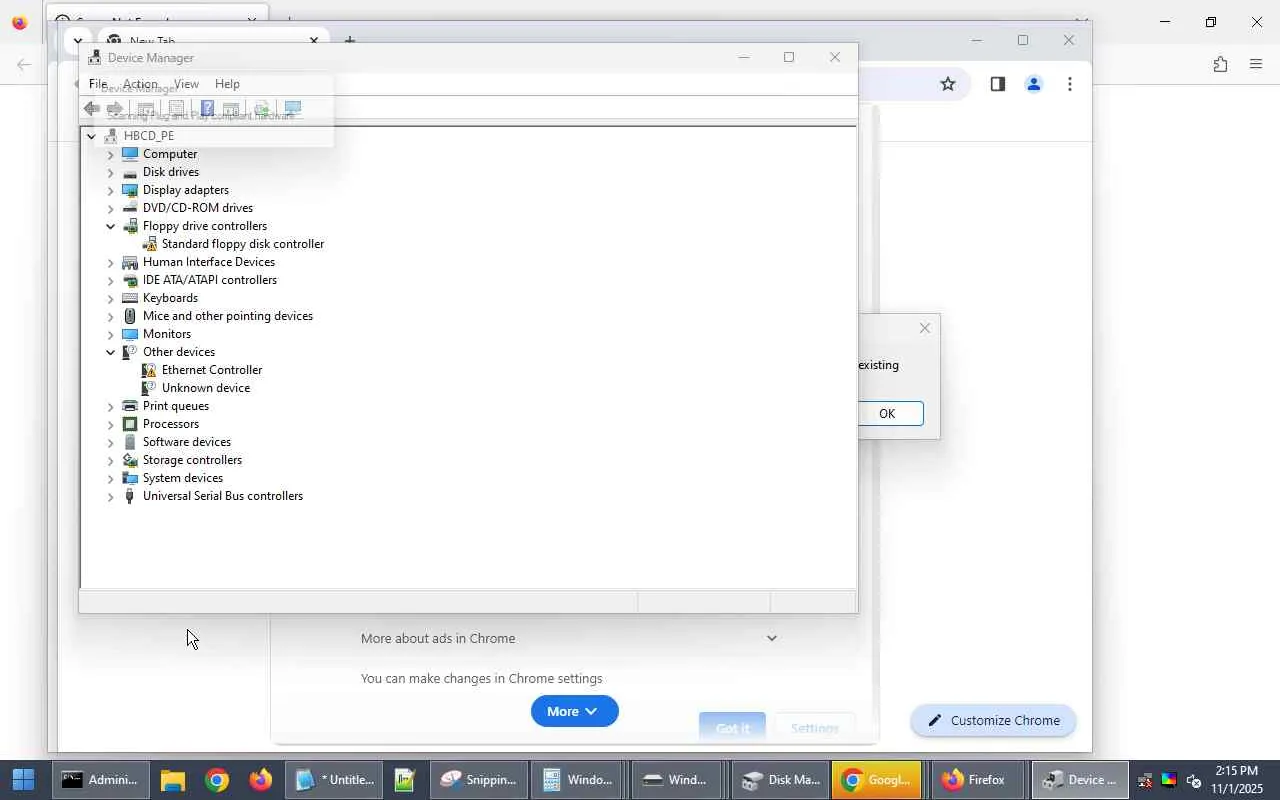Launch the pinned Firefox icon on the taskbar
This screenshot has width=1280, height=800.
261,780
